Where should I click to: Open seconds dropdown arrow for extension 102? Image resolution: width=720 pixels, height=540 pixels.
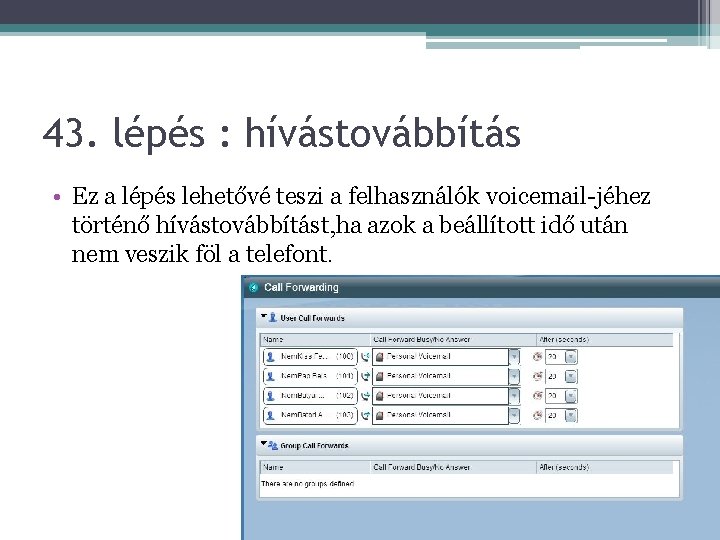[x=571, y=396]
